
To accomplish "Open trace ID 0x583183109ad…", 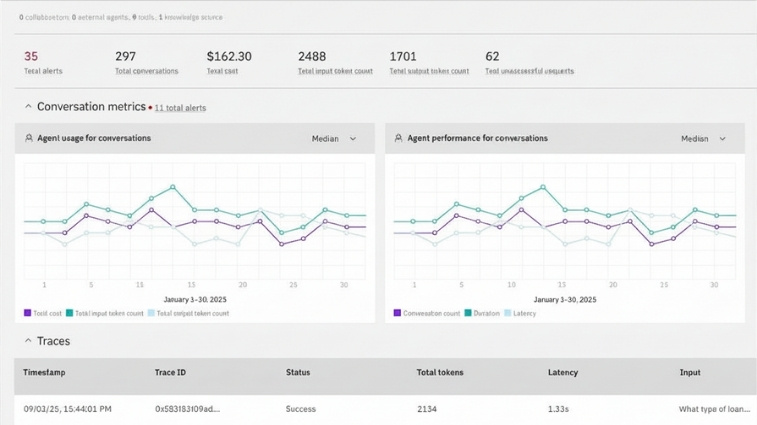I will tap(187, 409).
